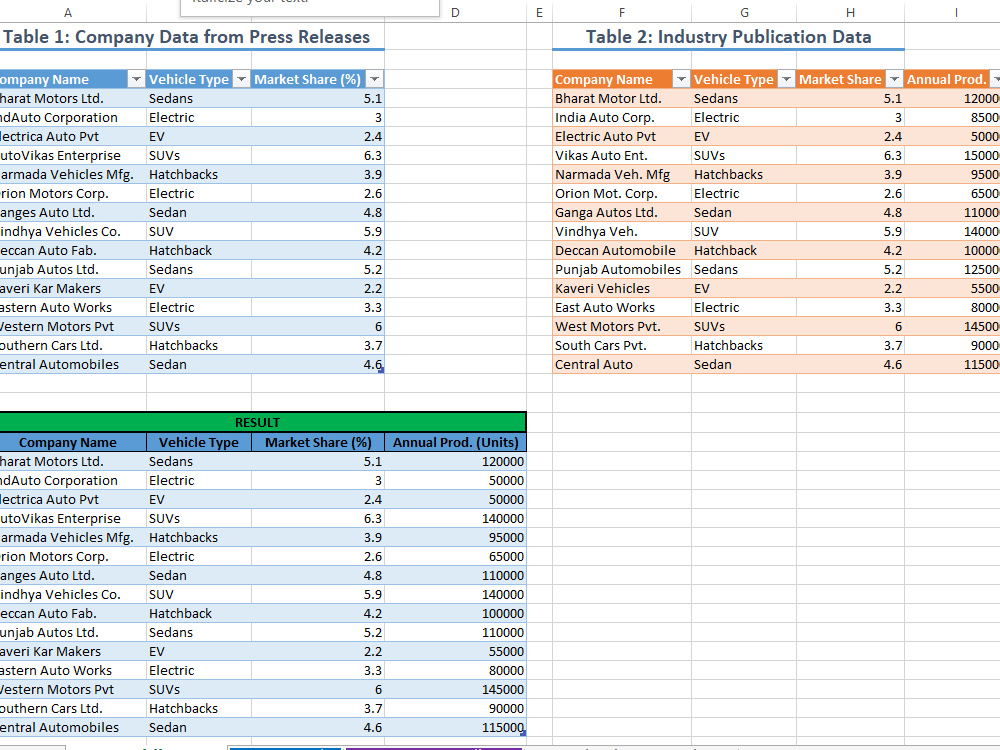Open the Vehicle Type filter in Table 2
The width and height of the screenshot is (1000, 750).
(x=785, y=78)
